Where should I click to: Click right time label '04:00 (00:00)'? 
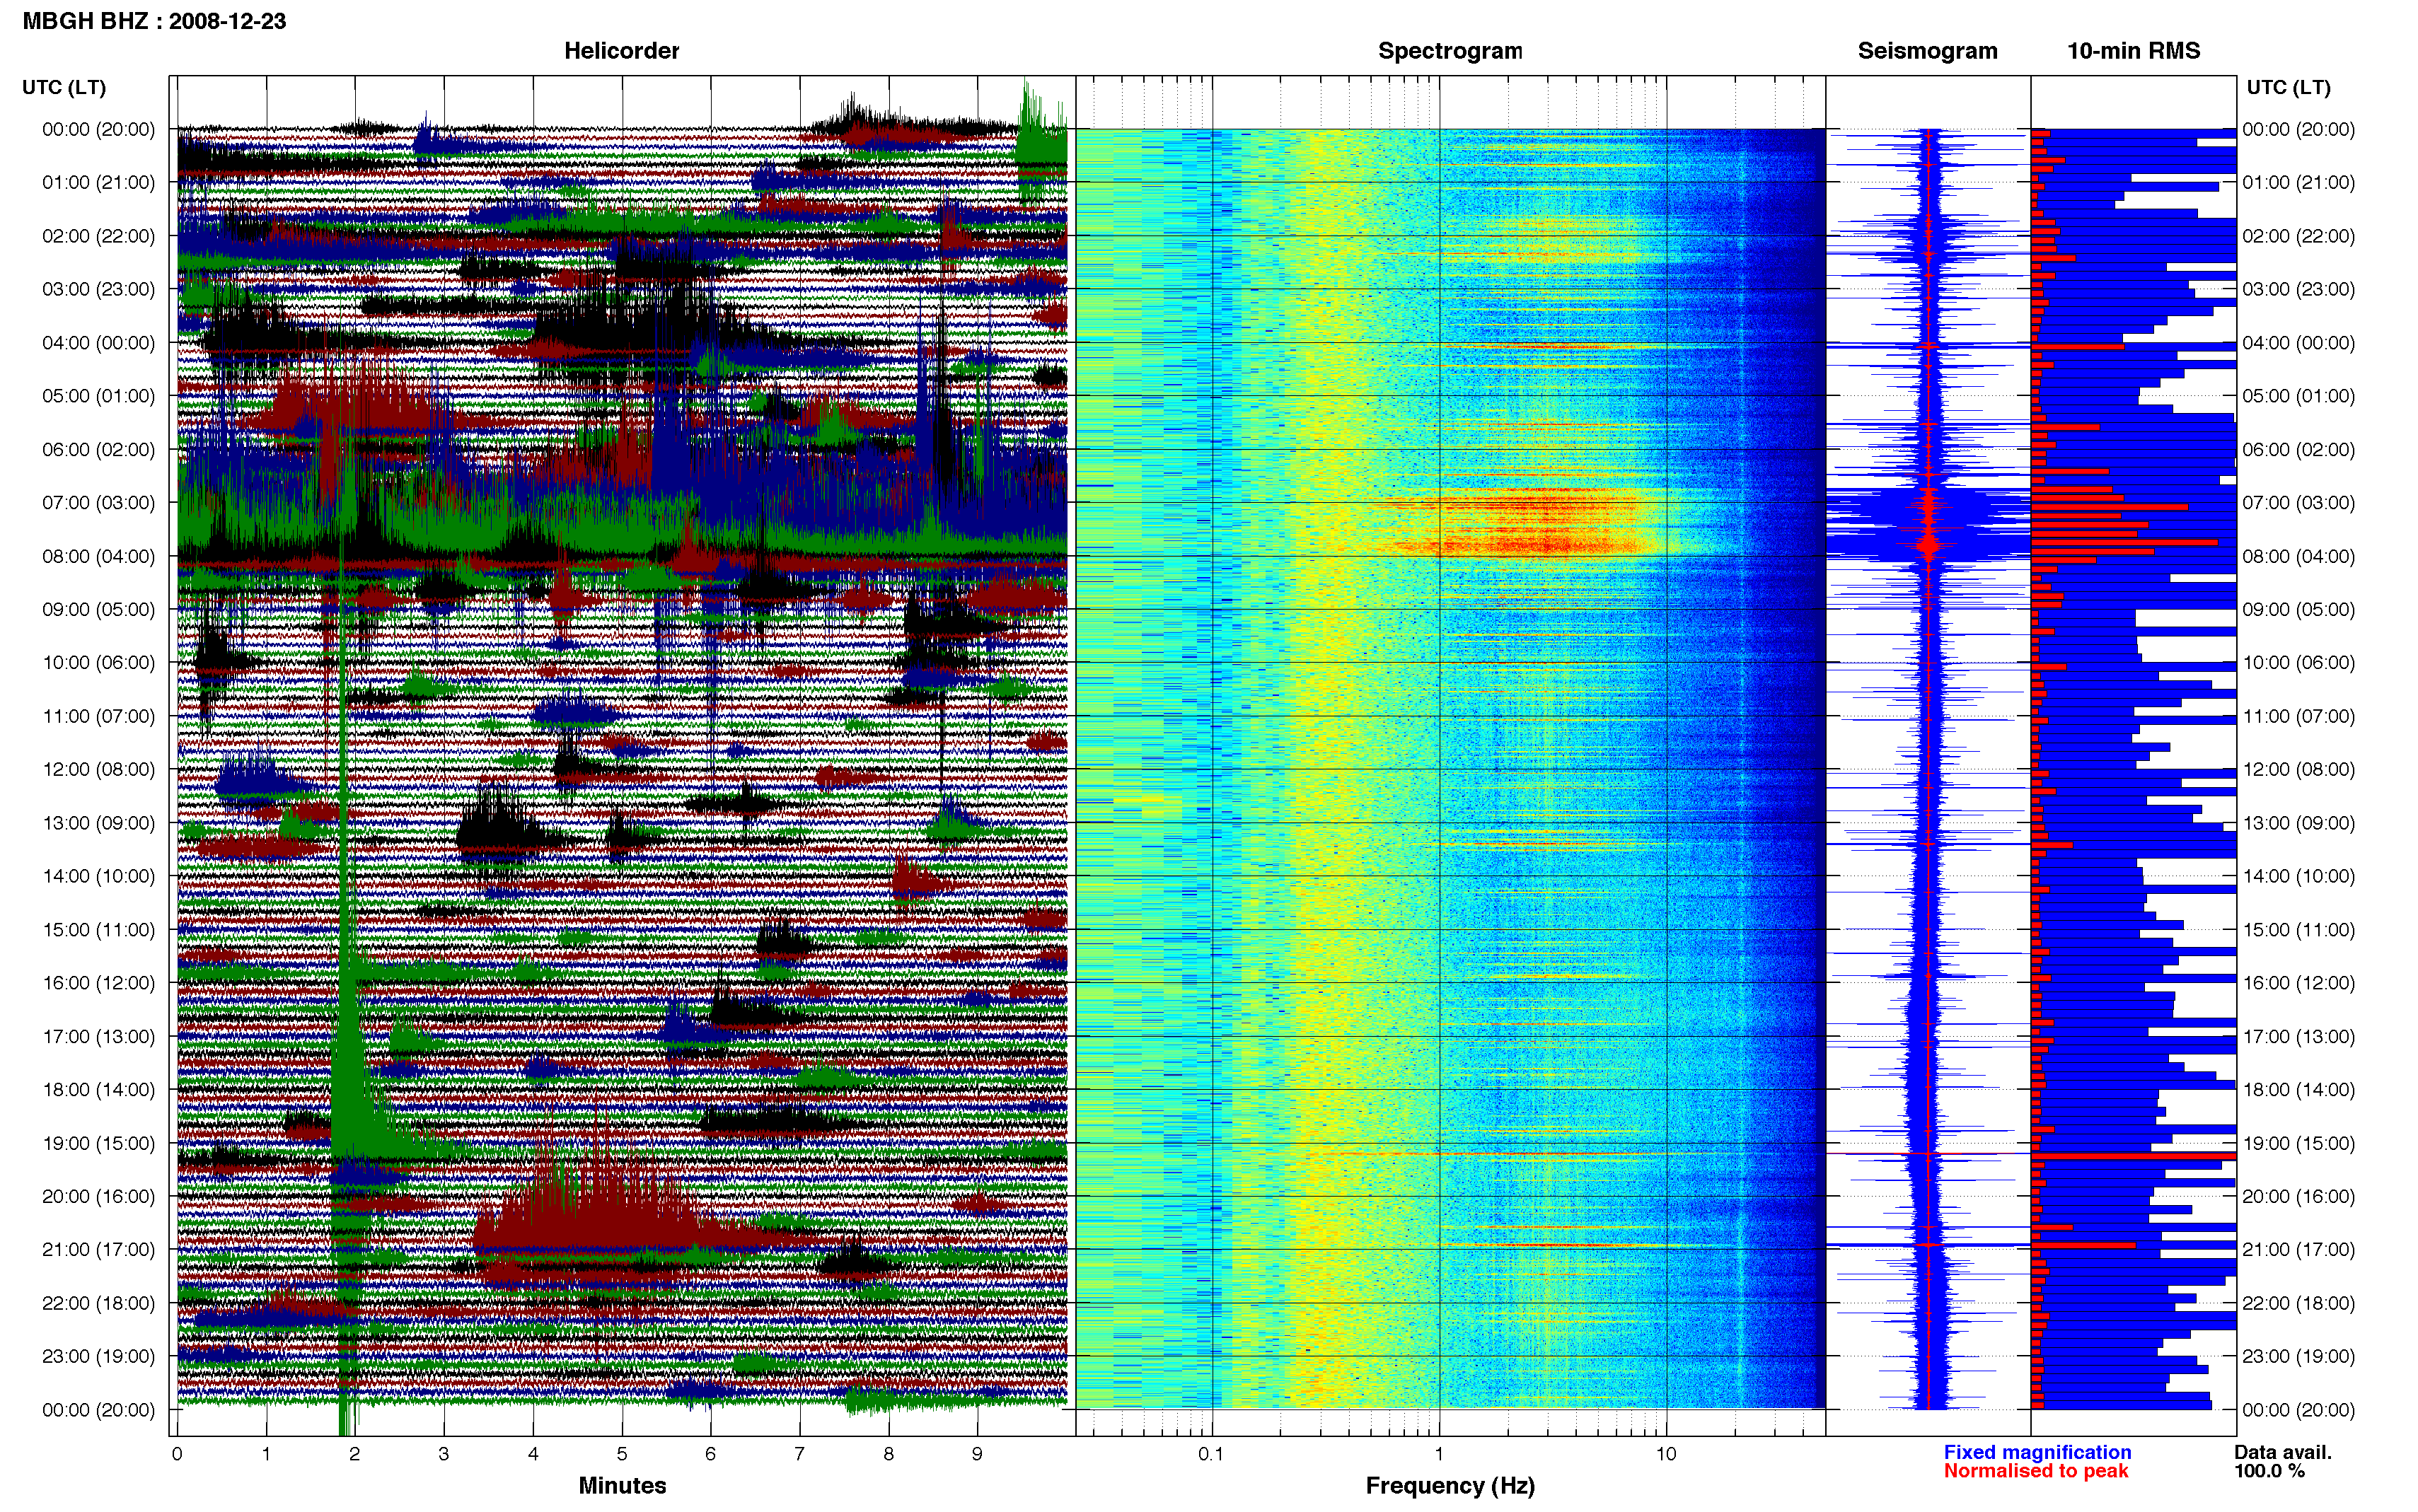tap(2298, 343)
